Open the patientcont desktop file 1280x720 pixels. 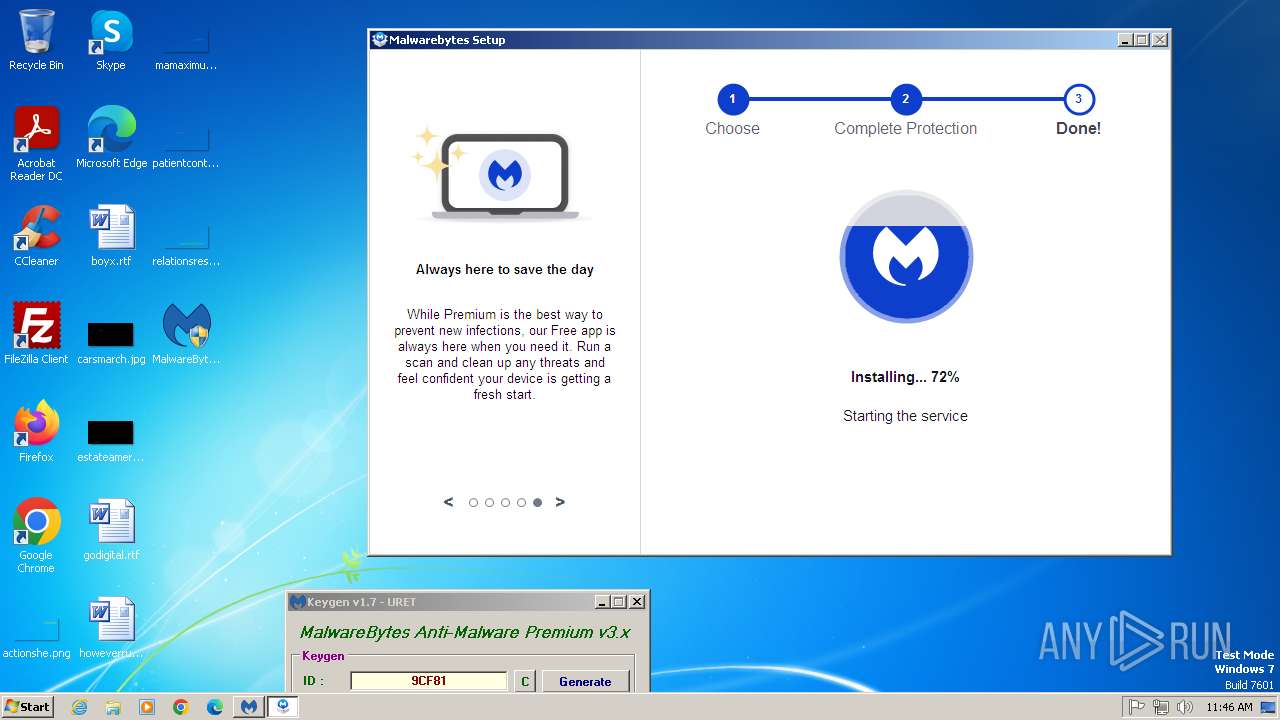[x=186, y=148]
